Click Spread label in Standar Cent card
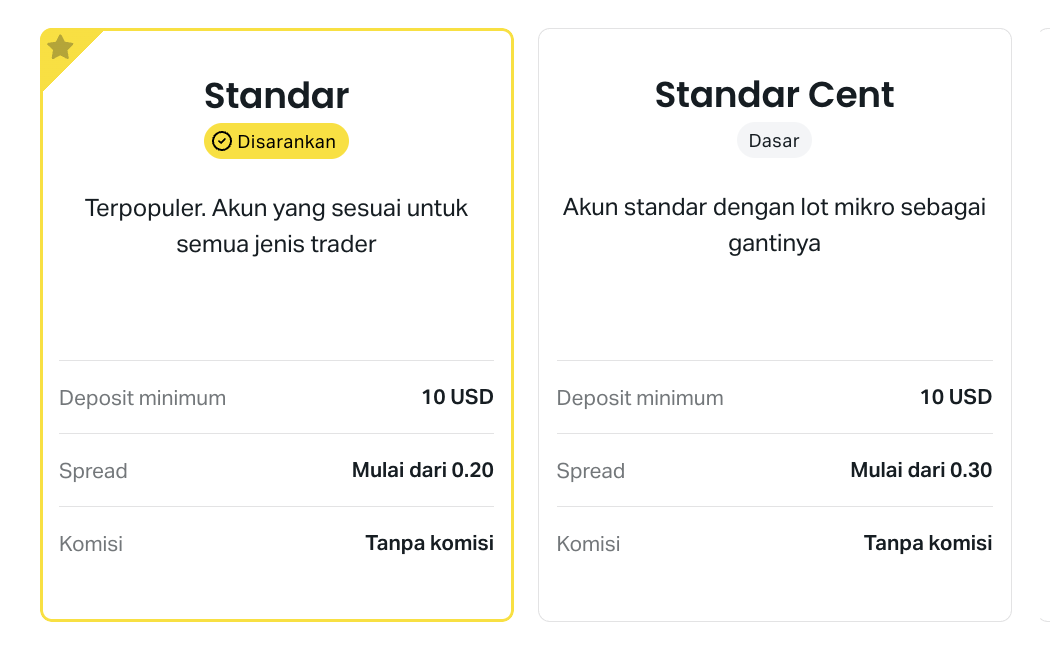The image size is (1050, 650). click(x=591, y=471)
